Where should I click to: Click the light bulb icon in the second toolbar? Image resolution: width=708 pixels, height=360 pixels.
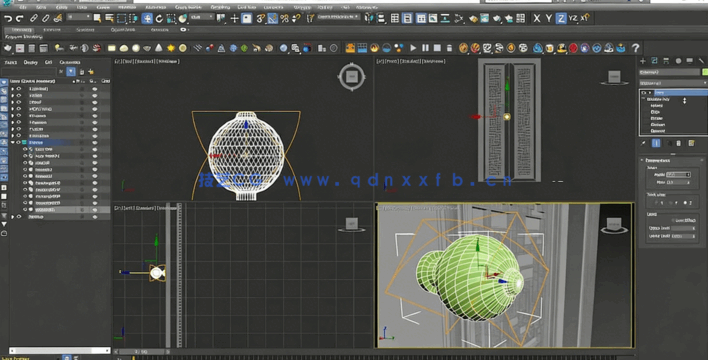point(59,48)
